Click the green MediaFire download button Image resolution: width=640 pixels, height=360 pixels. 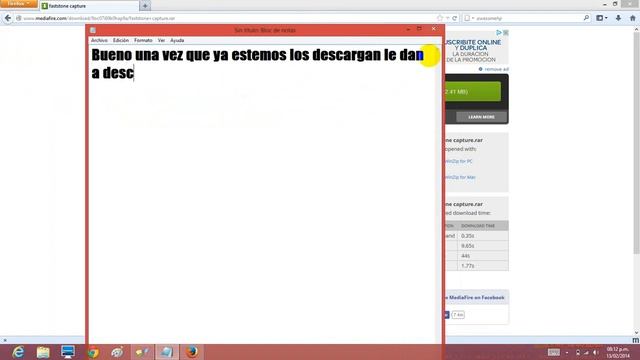[473, 91]
